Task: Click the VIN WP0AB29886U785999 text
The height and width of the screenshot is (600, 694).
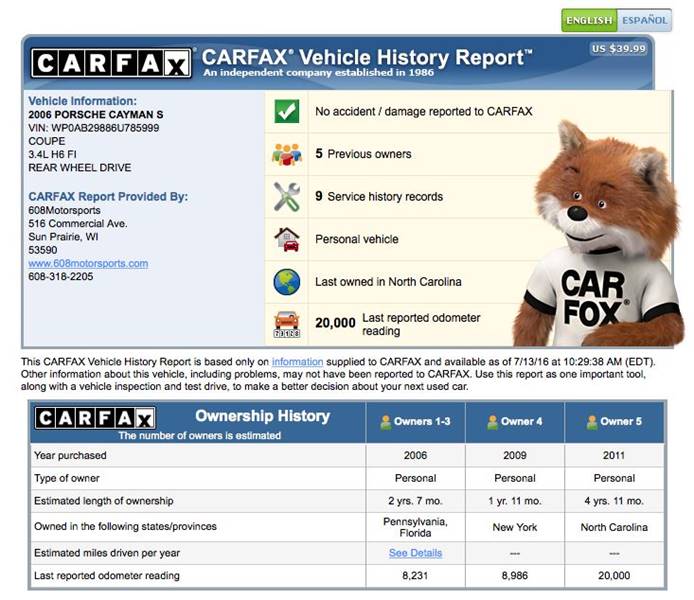Action: click(x=93, y=128)
